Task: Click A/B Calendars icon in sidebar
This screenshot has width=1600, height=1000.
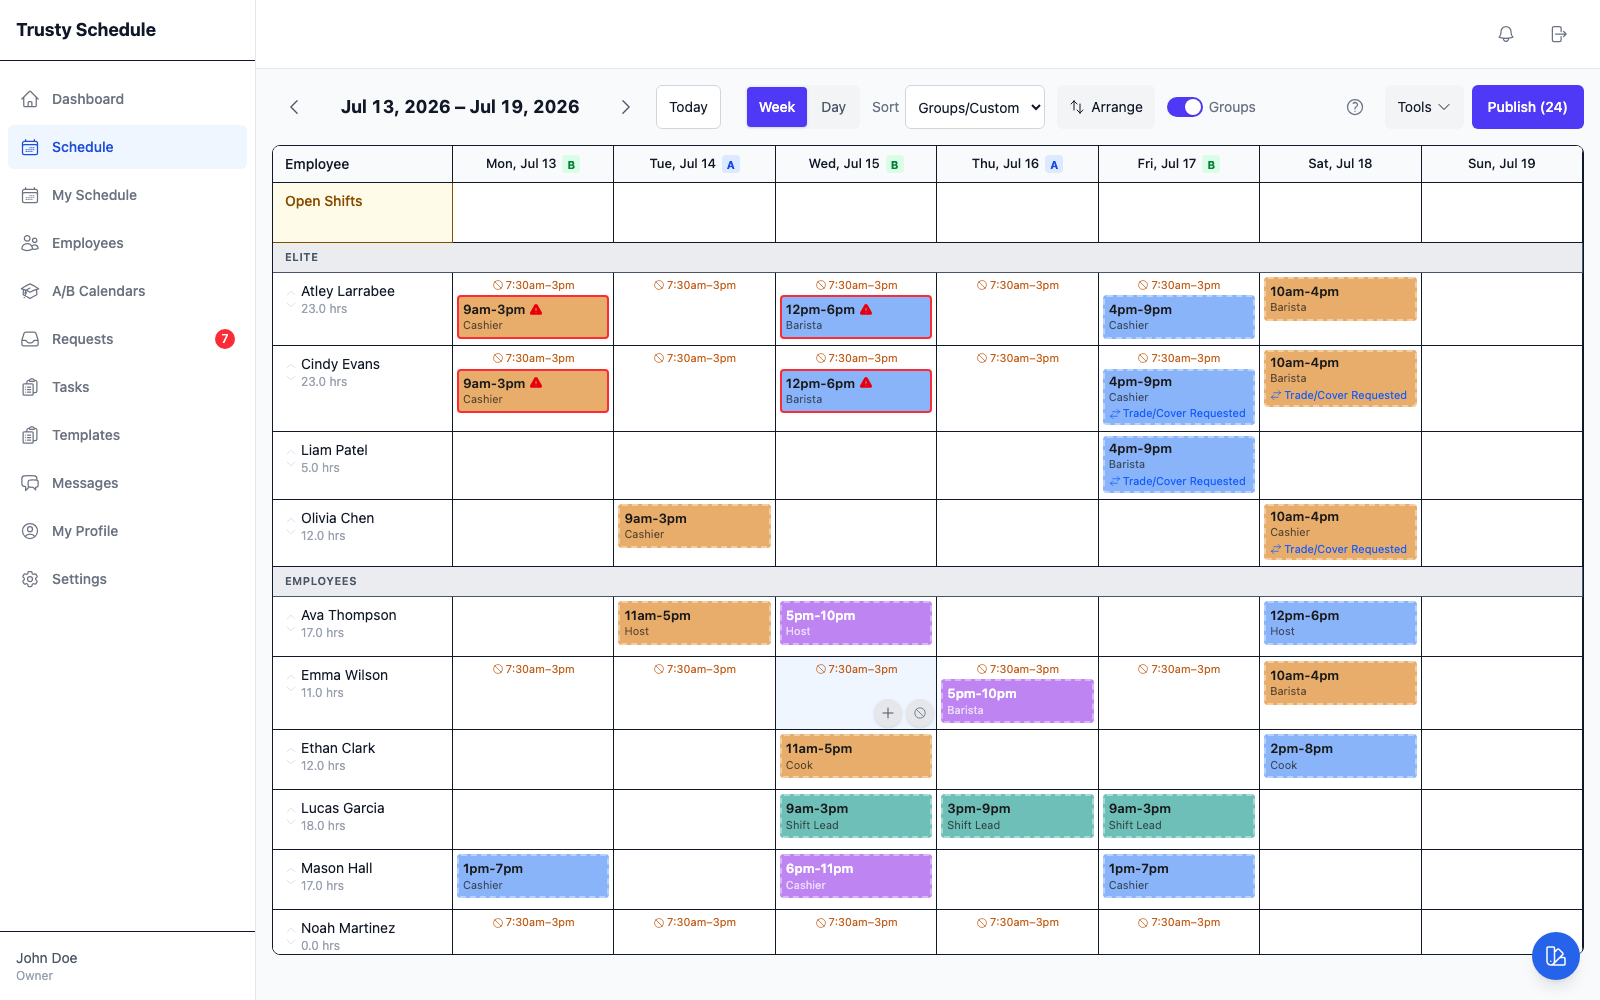Action: pos(30,291)
